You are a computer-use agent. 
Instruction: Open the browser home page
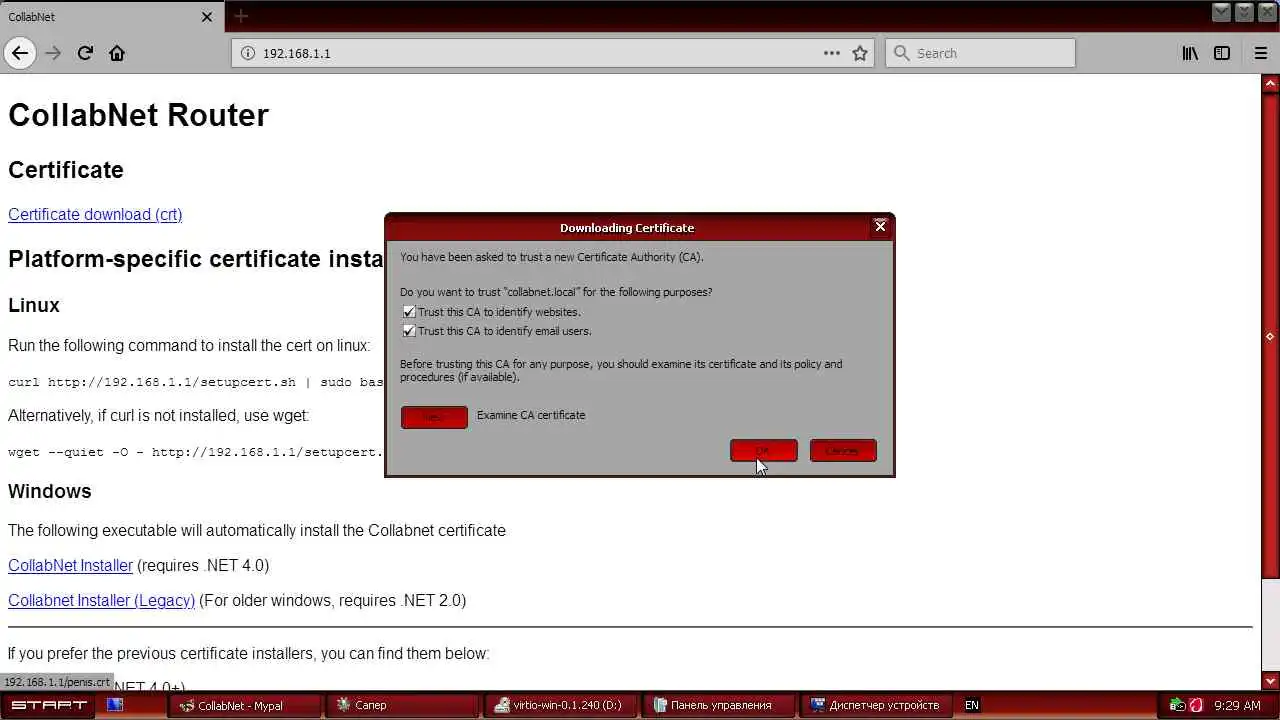[117, 53]
